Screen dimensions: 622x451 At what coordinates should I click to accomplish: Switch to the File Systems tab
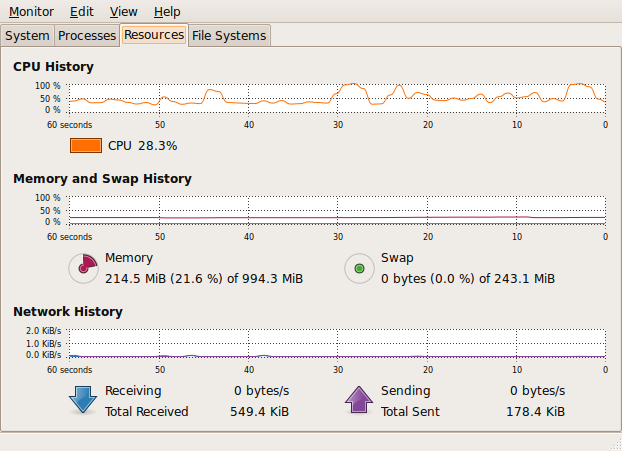(229, 36)
